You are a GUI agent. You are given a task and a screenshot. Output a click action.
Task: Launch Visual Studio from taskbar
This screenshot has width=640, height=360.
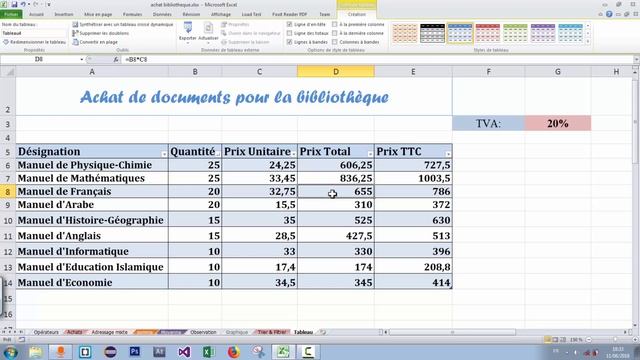point(184,352)
